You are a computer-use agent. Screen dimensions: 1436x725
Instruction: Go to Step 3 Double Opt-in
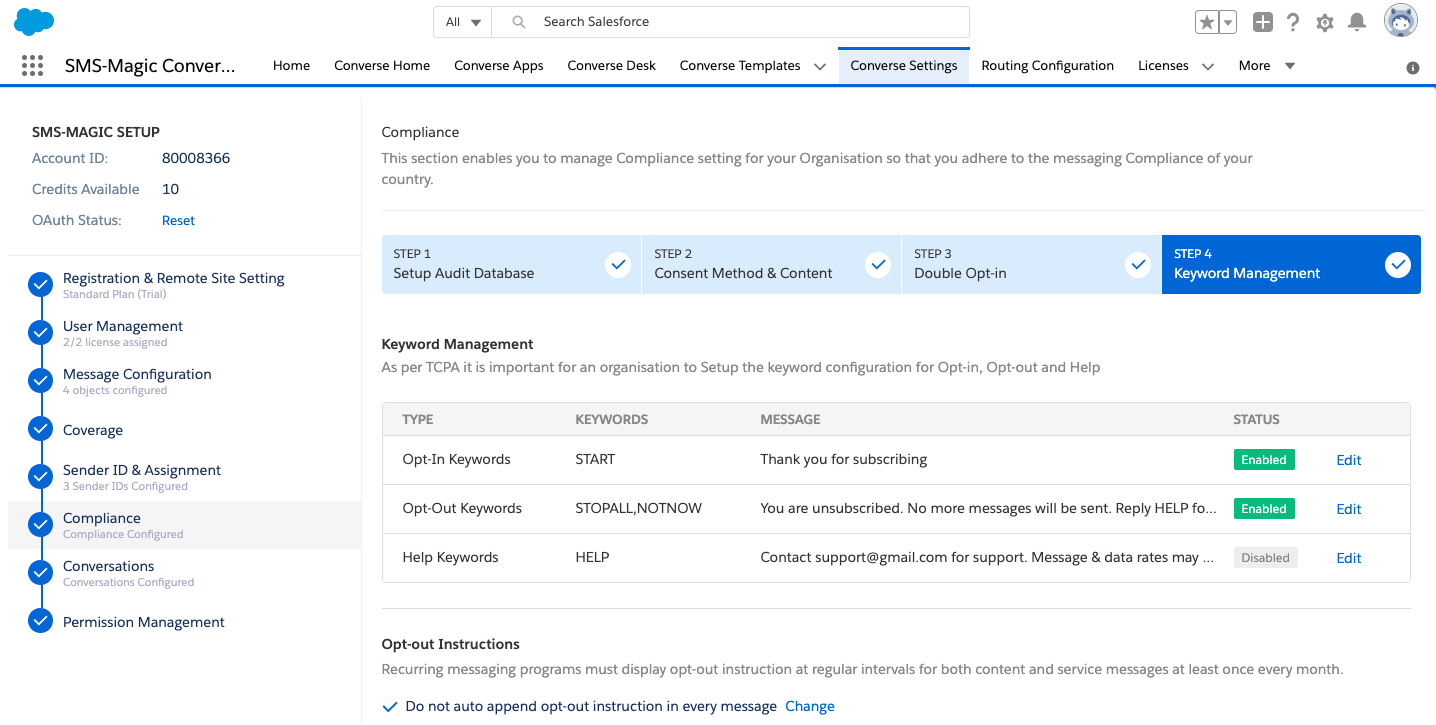[1031, 264]
